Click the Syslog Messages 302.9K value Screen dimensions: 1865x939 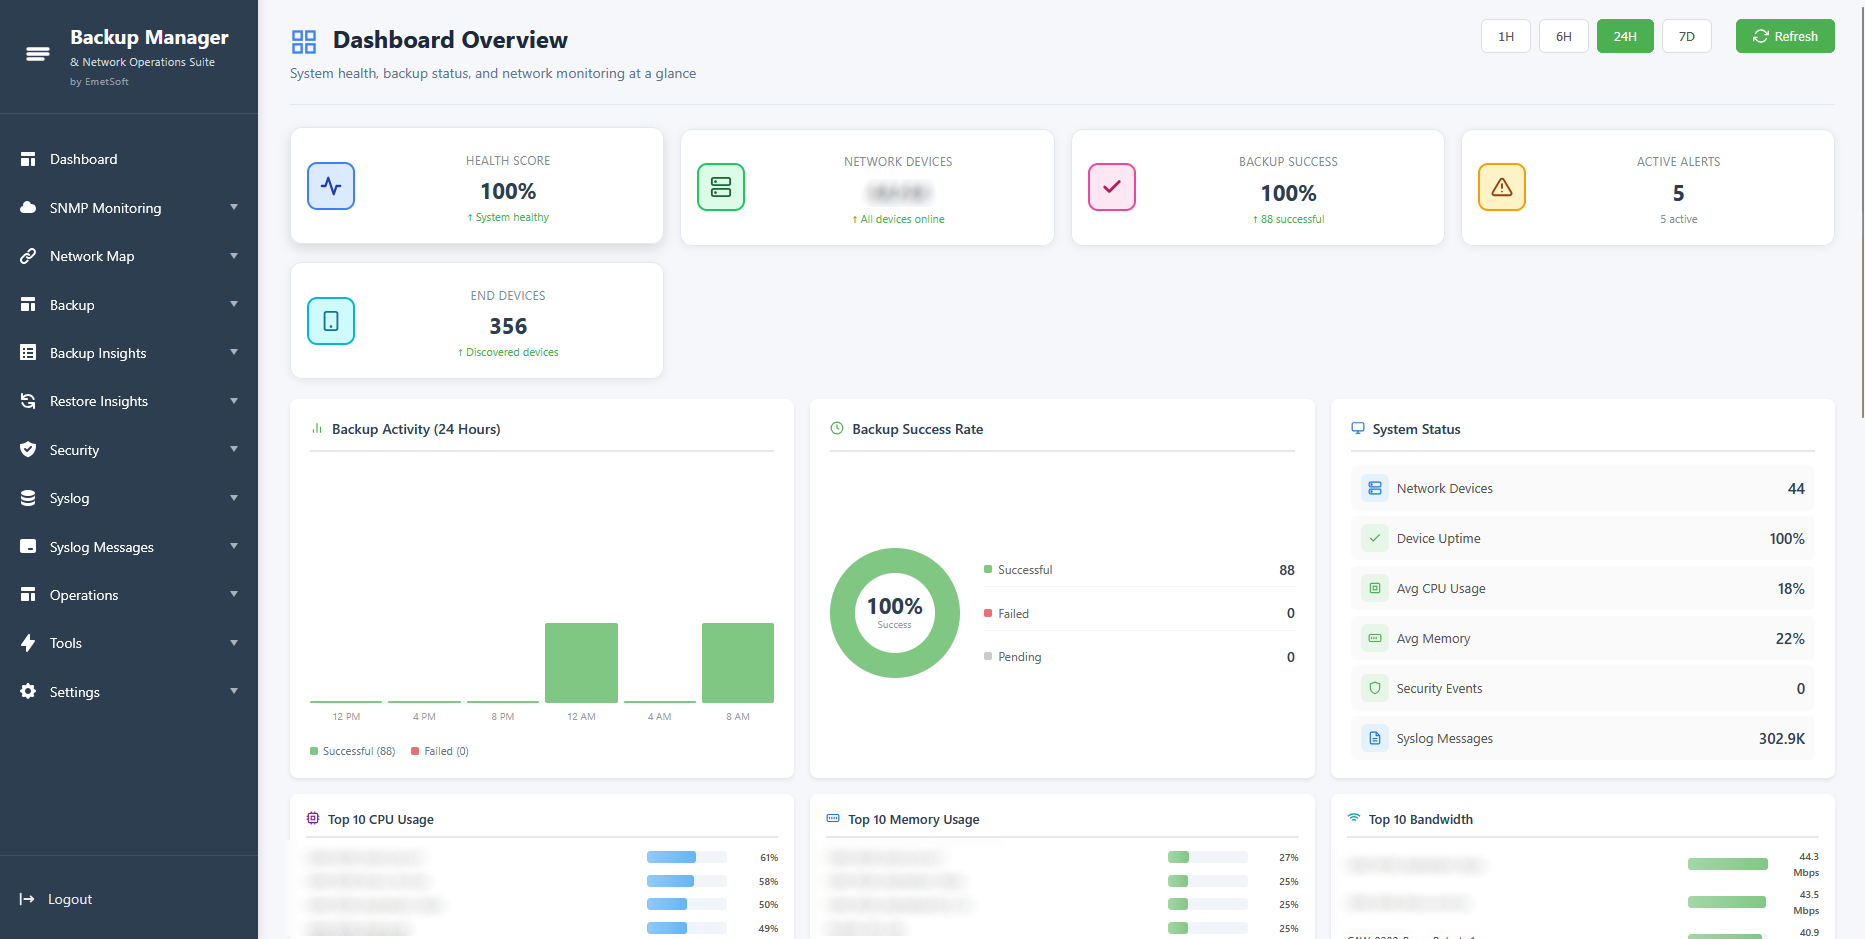pyautogui.click(x=1782, y=738)
